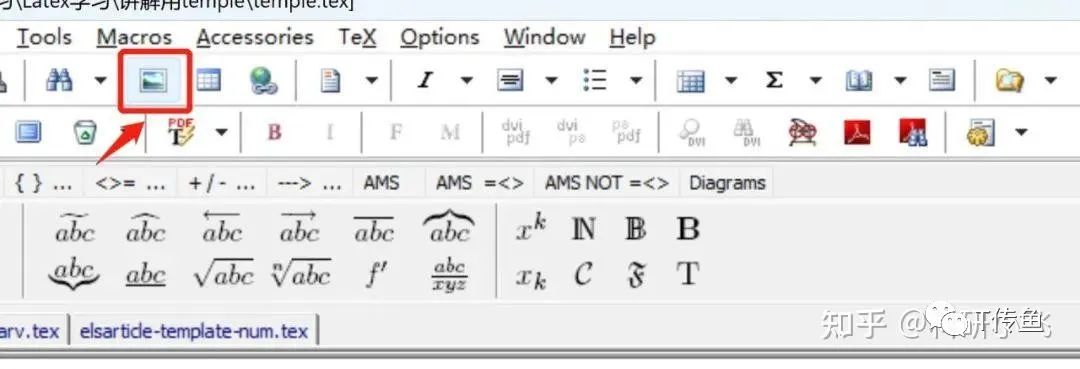Toggle the bold B toolbar button
The height and width of the screenshot is (369, 1080).
(x=274, y=131)
